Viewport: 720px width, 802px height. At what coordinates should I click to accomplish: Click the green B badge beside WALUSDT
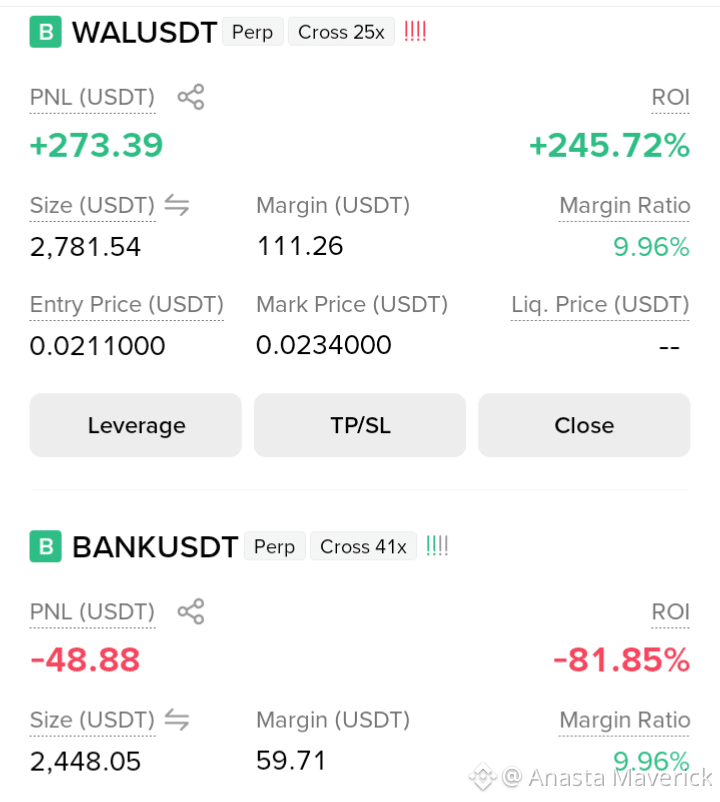click(x=46, y=32)
